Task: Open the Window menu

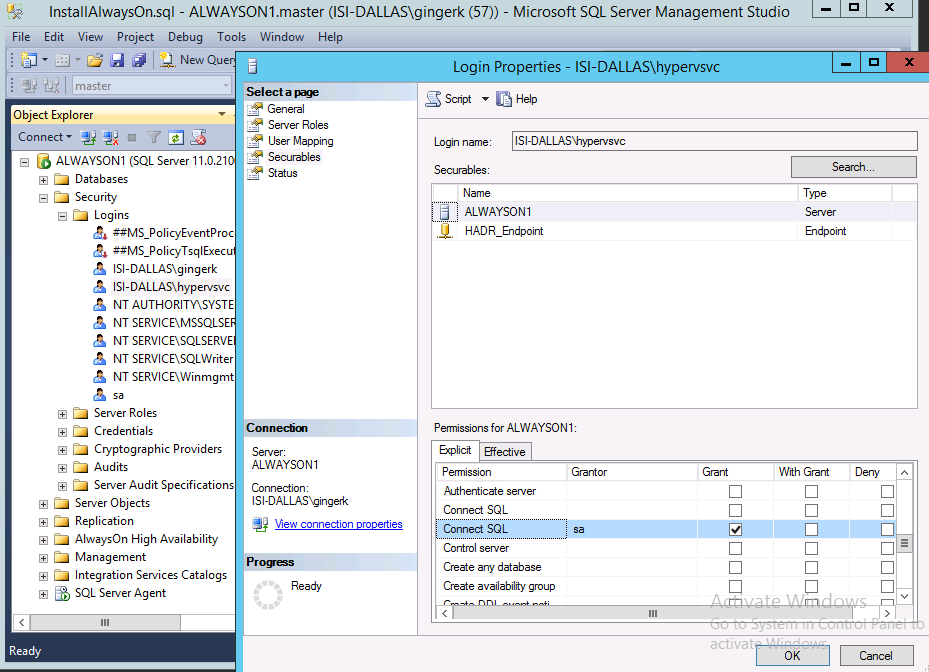Action: point(281,37)
